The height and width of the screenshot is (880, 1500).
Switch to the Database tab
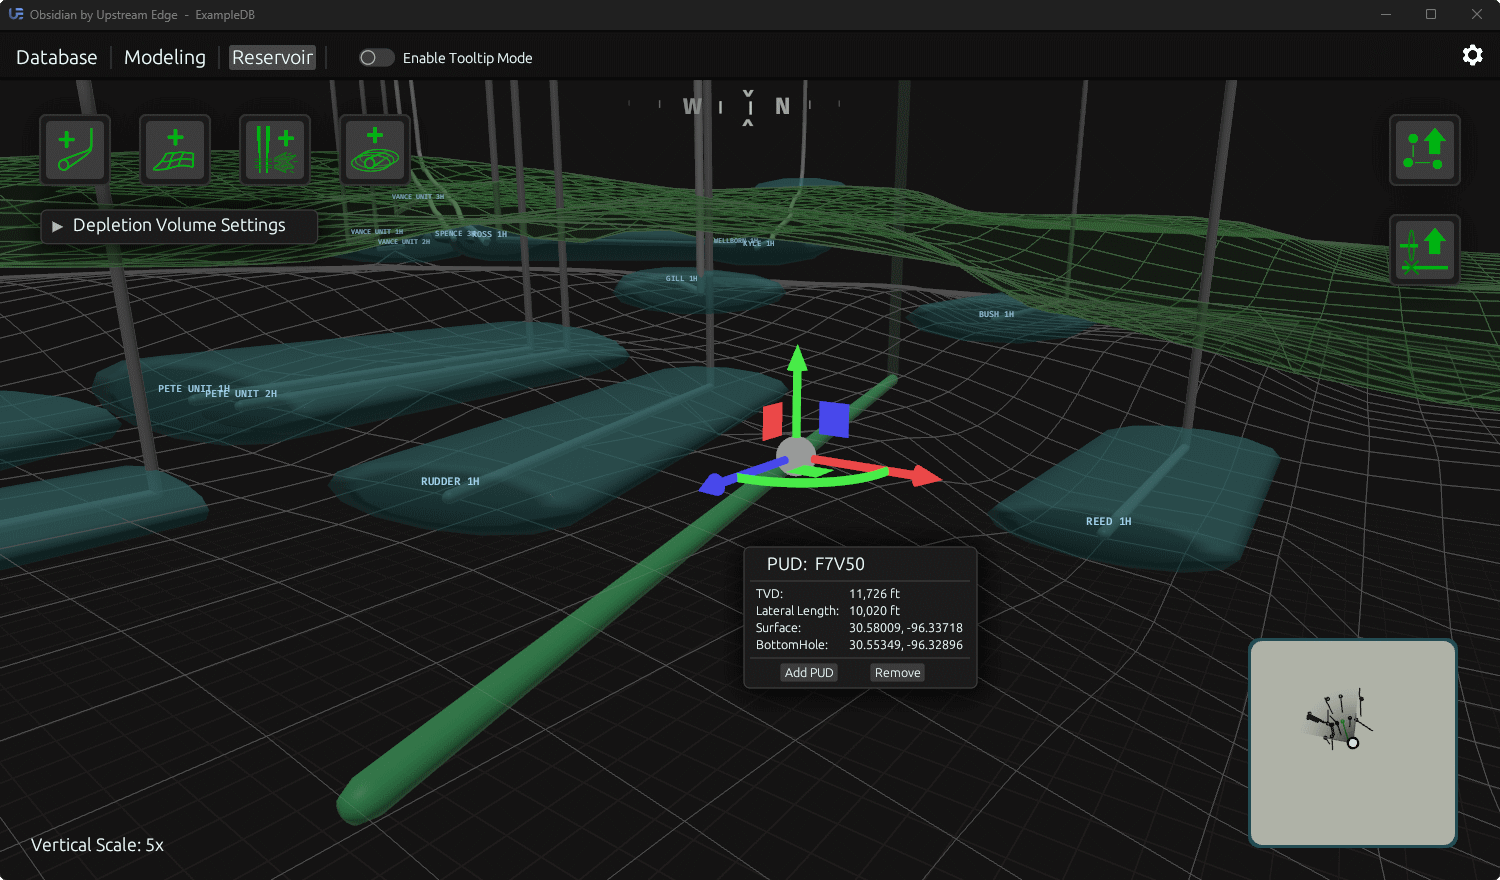[57, 58]
